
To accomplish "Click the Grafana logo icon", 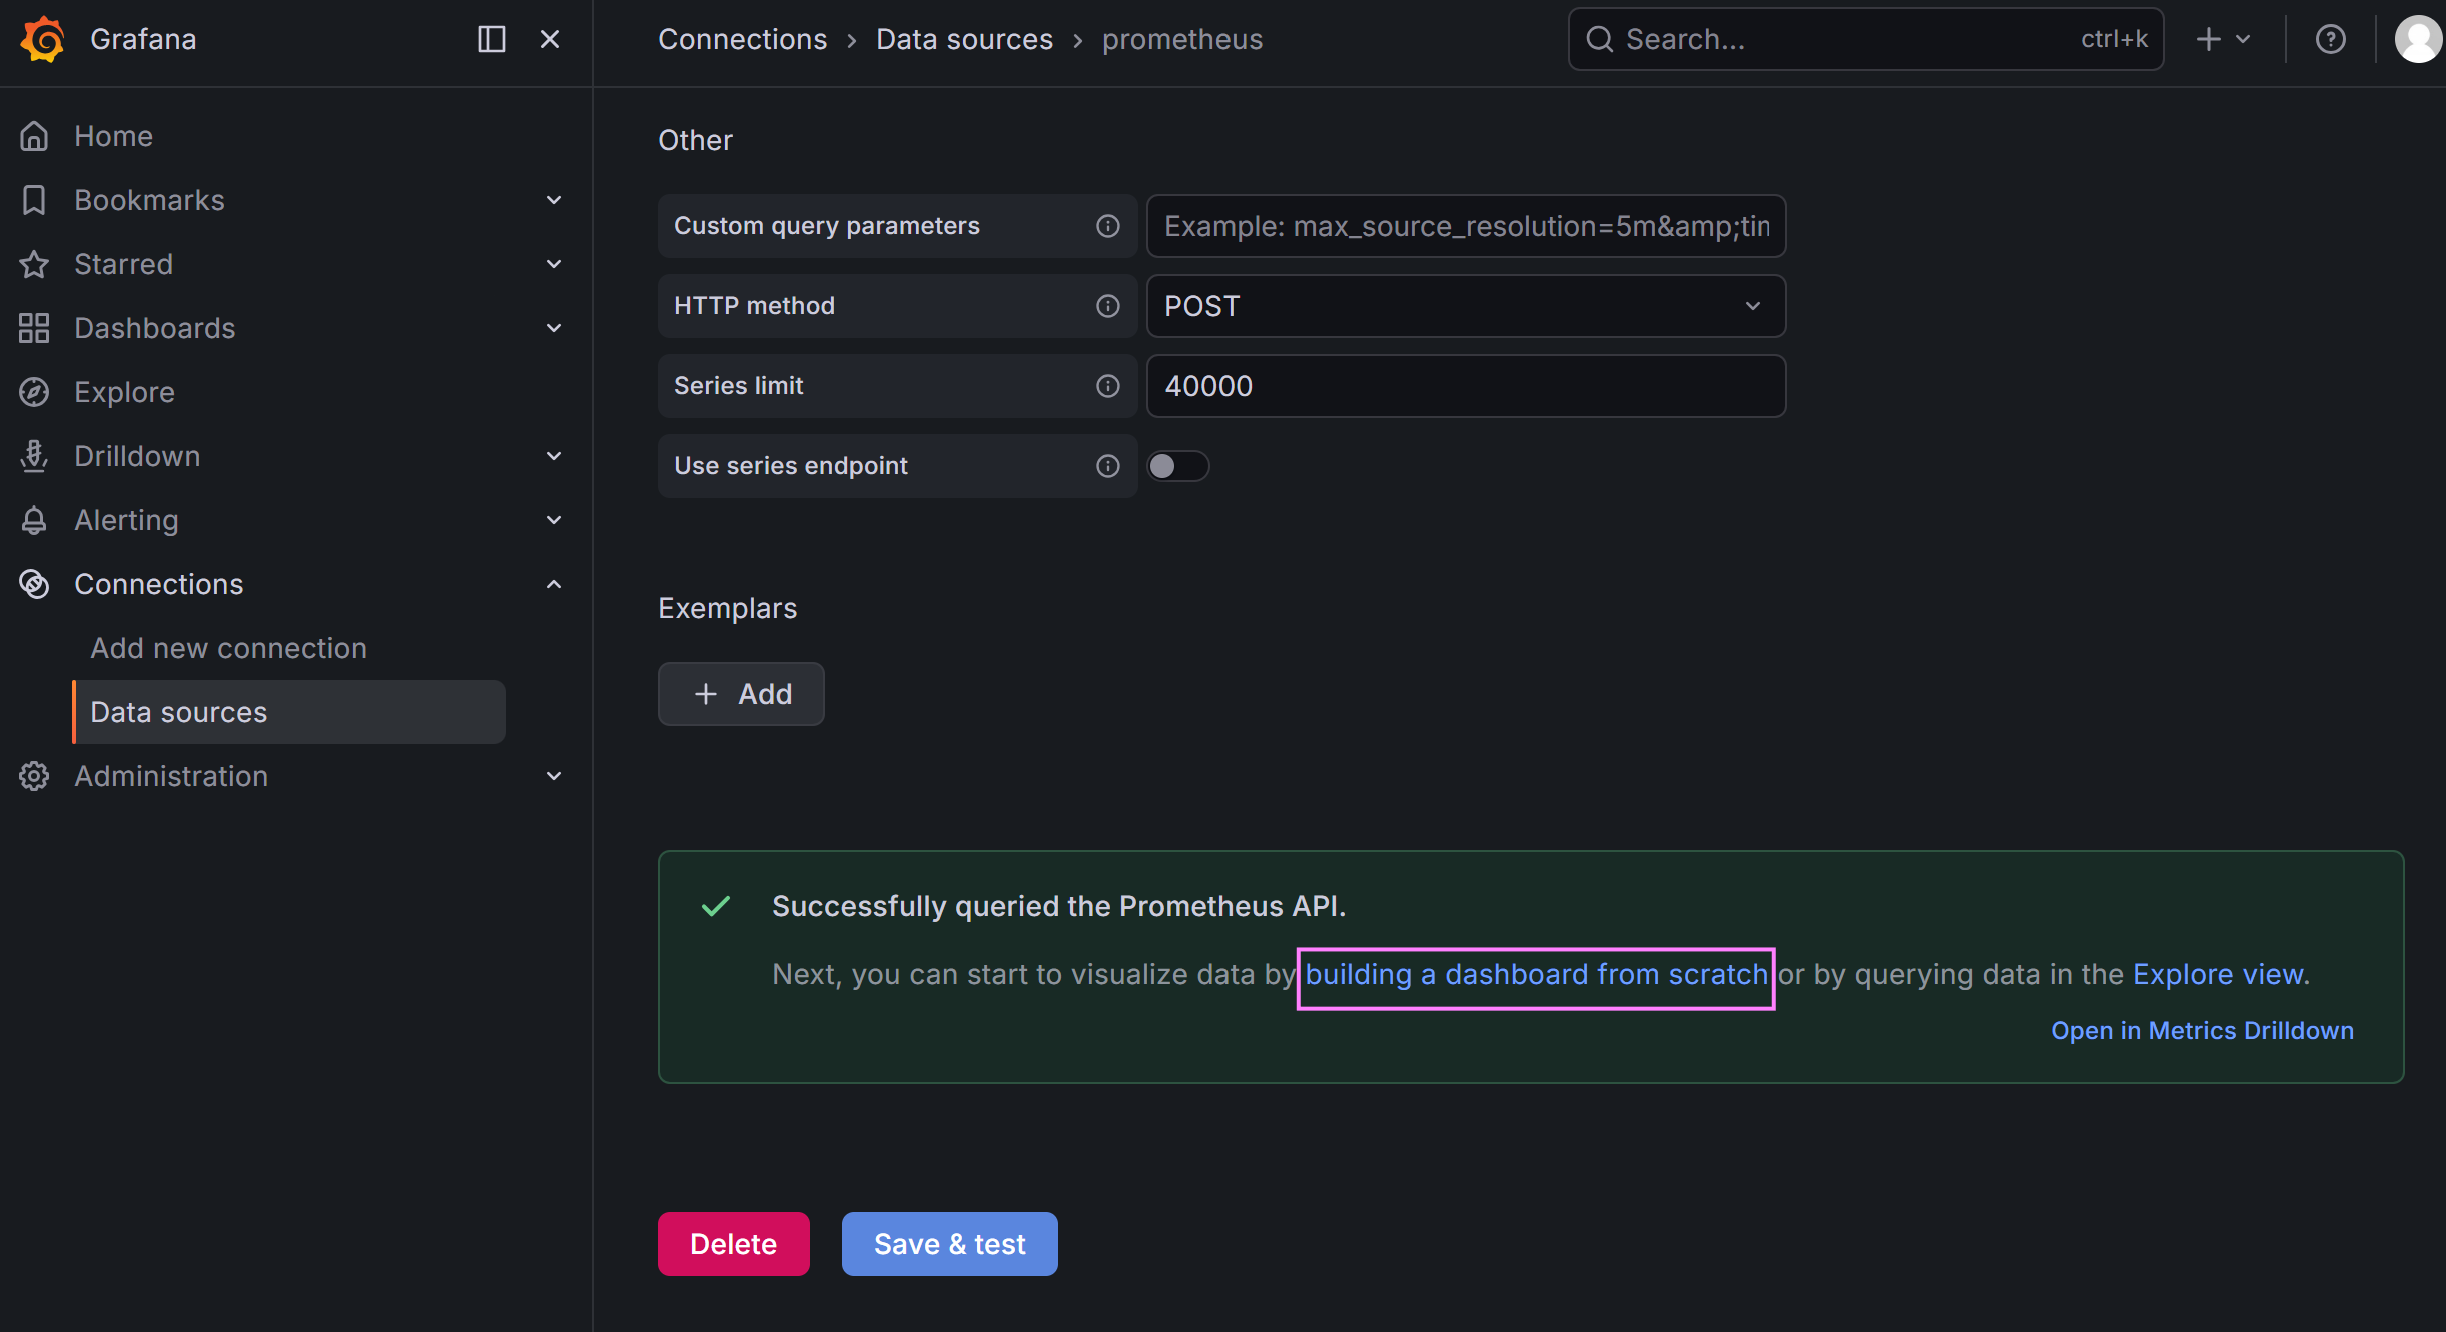I will point(42,39).
